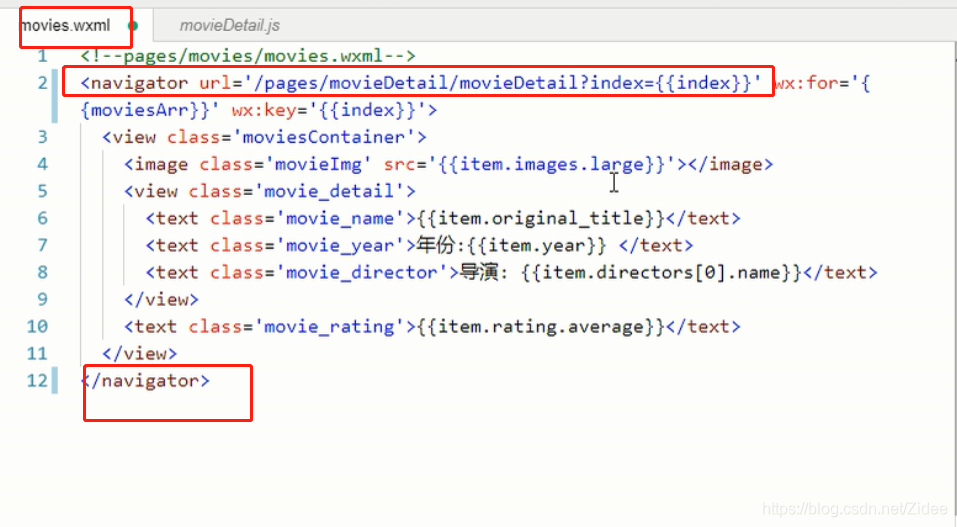Click the url attribute on the navigator
The width and height of the screenshot is (957, 527).
pyautogui.click(x=215, y=83)
